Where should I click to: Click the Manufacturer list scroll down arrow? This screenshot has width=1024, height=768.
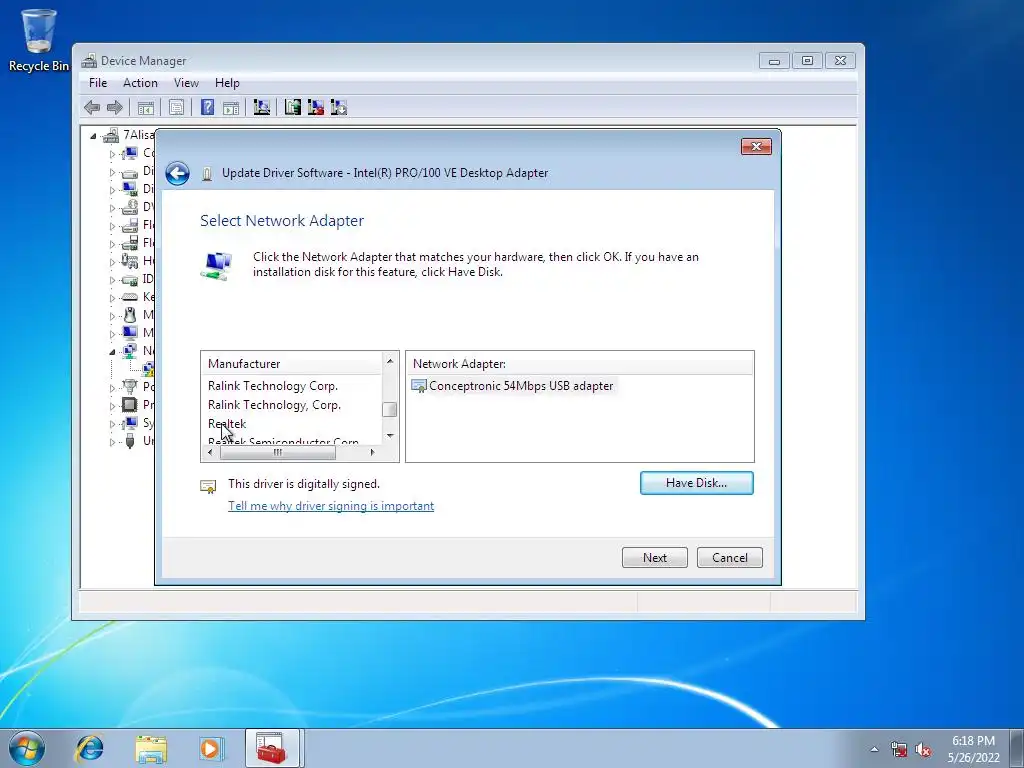click(x=390, y=436)
